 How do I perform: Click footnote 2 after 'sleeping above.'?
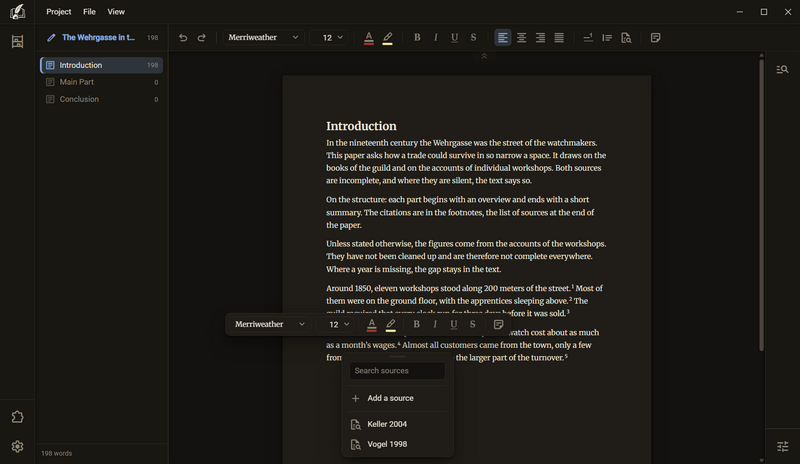570,299
